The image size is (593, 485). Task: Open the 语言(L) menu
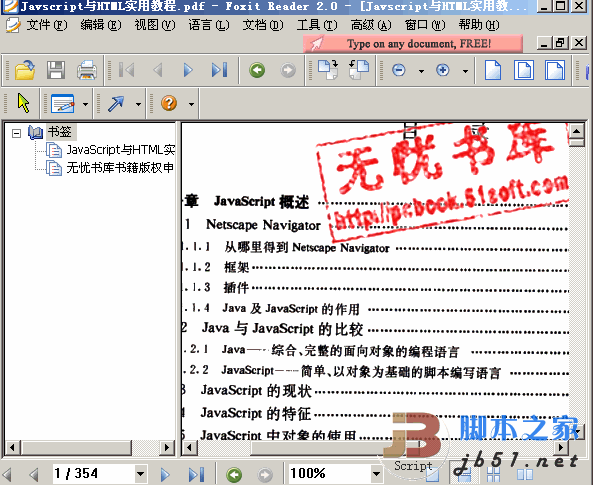(x=209, y=25)
